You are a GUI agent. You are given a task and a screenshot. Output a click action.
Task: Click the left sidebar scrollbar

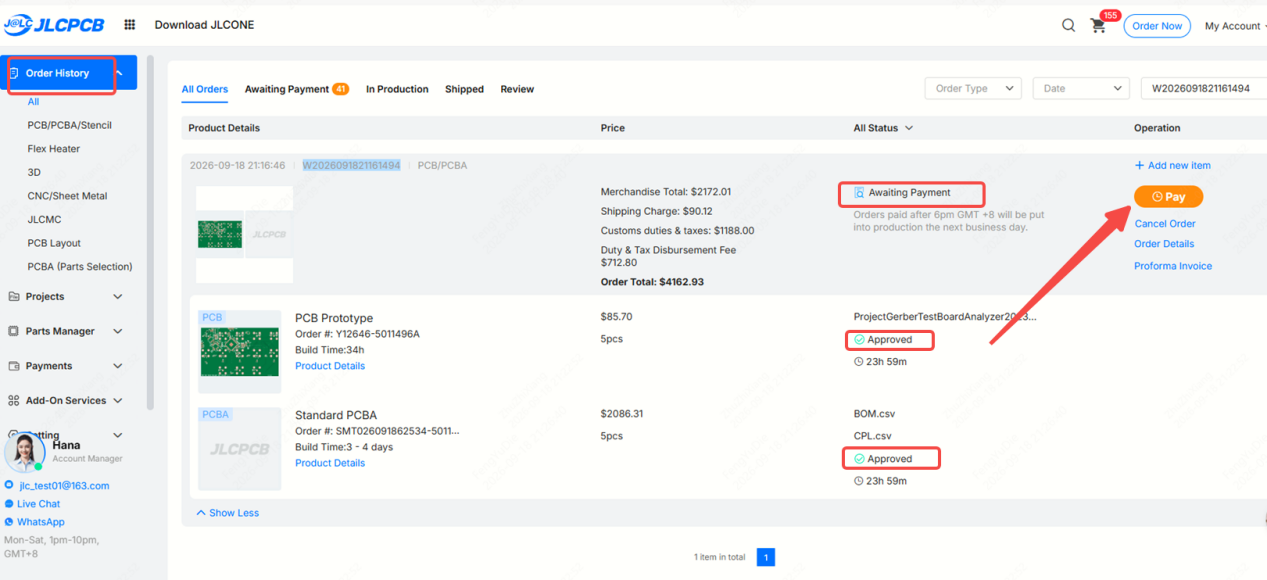151,232
